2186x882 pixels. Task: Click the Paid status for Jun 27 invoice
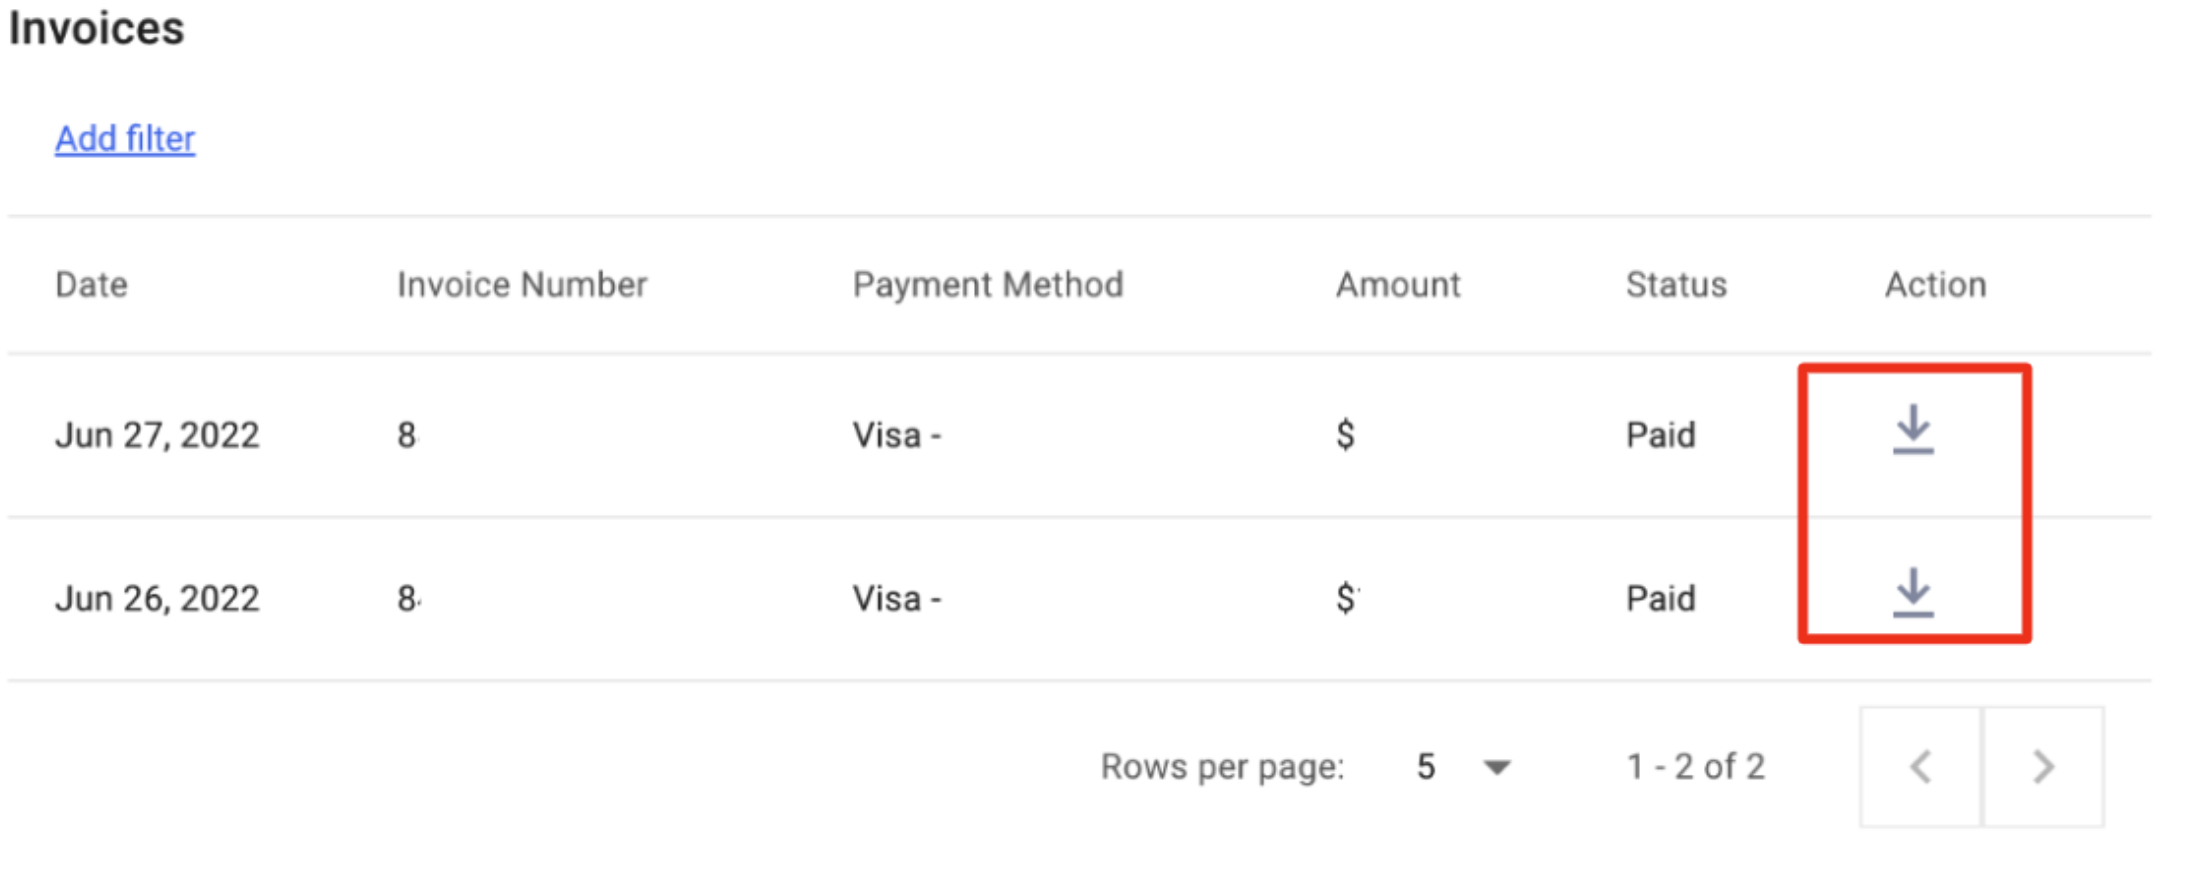coord(1660,435)
